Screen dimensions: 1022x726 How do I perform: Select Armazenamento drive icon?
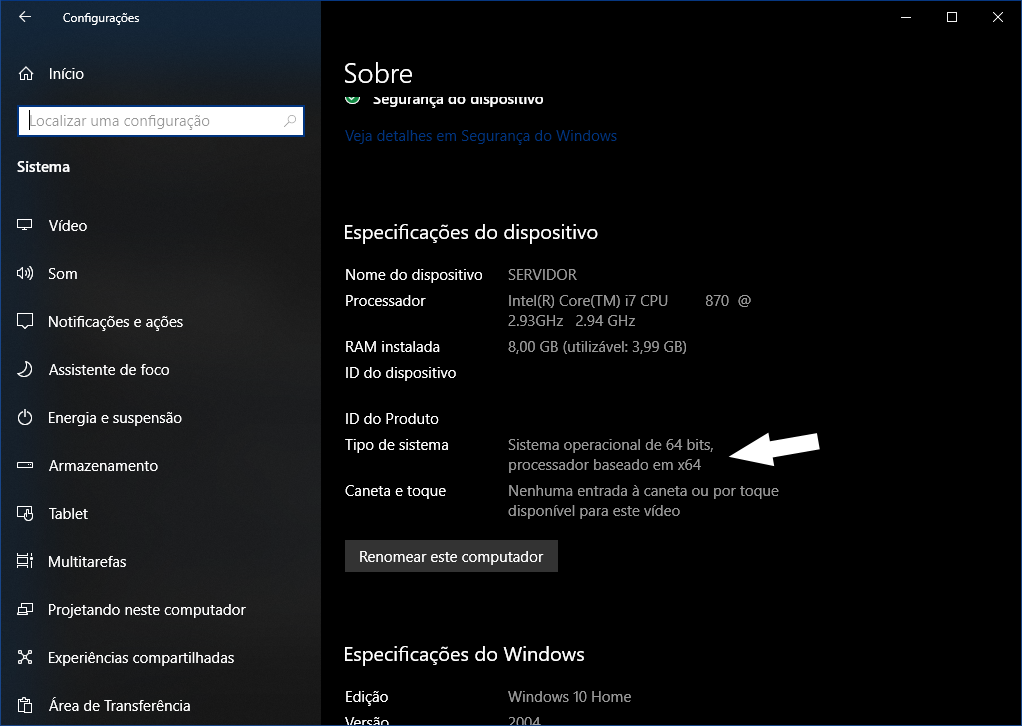click(25, 465)
